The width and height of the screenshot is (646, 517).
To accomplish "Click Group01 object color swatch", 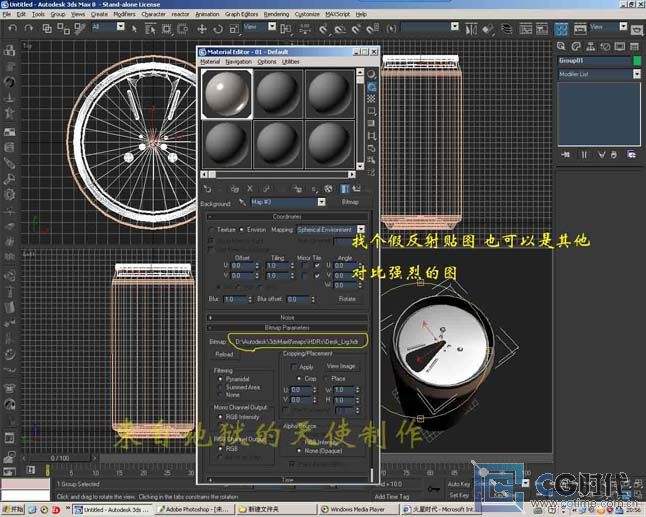I will pos(637,61).
